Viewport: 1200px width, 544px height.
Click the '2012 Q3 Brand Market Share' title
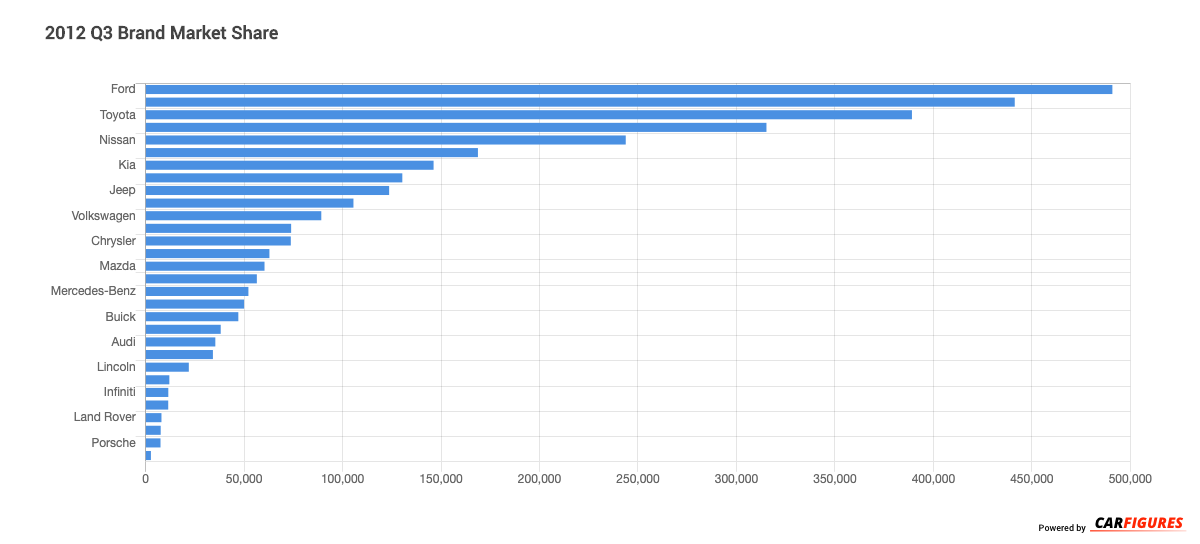[x=162, y=33]
